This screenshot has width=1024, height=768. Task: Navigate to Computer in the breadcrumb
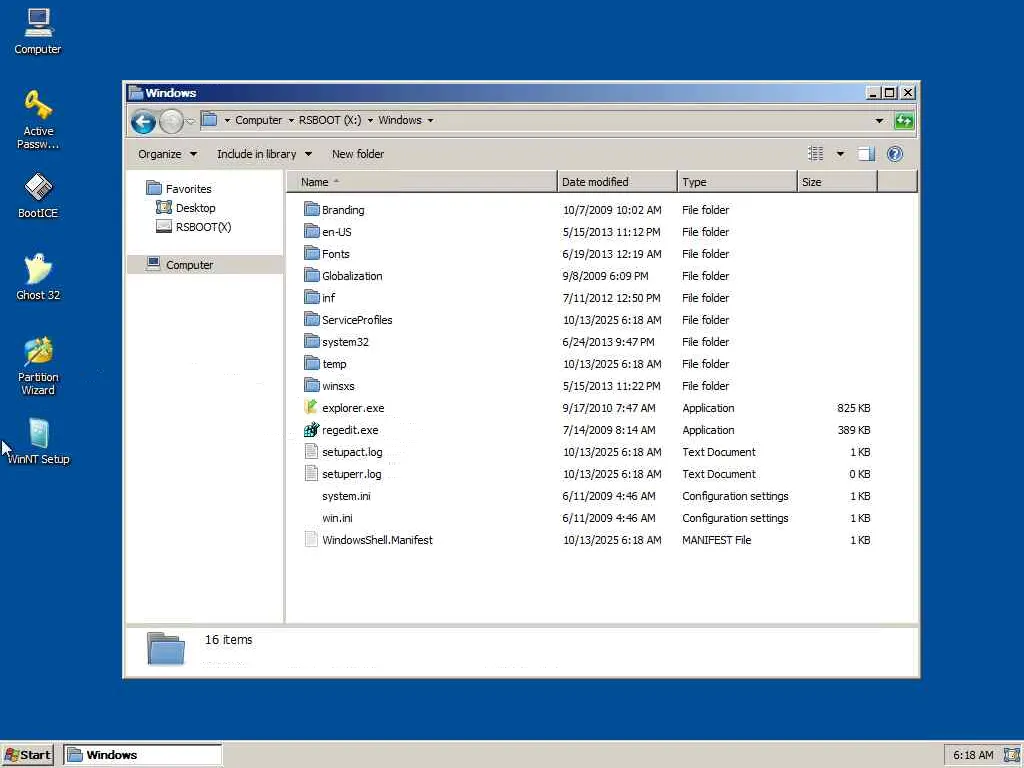pos(259,120)
